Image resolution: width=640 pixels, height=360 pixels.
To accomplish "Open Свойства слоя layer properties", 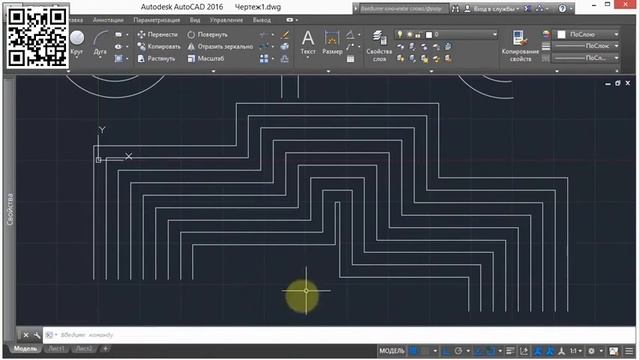I will [x=379, y=46].
